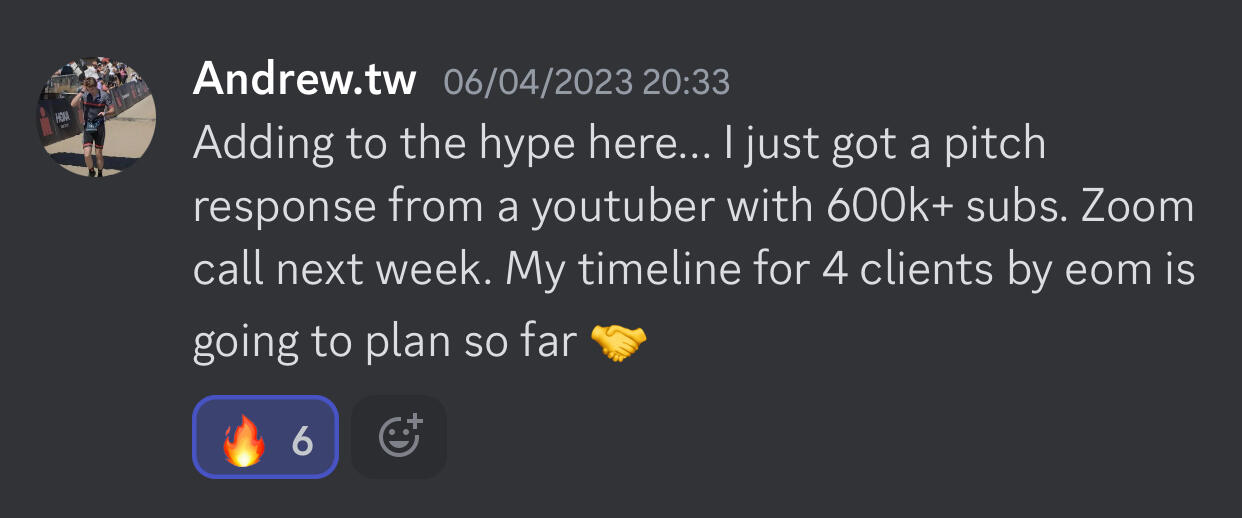This screenshot has width=1242, height=518.
Task: Toggle the fire emoji reaction
Action: pyautogui.click(x=265, y=438)
